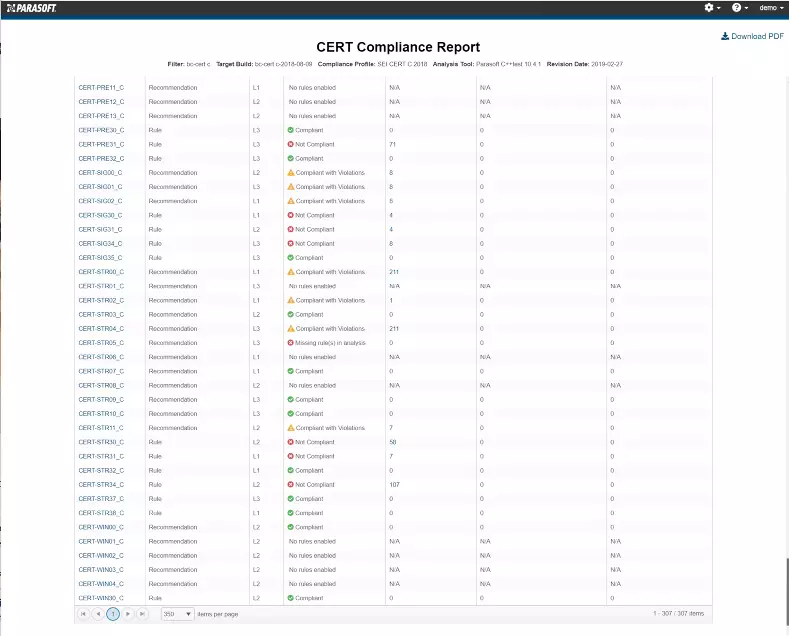Open the help question mark menu

[x=739, y=8]
